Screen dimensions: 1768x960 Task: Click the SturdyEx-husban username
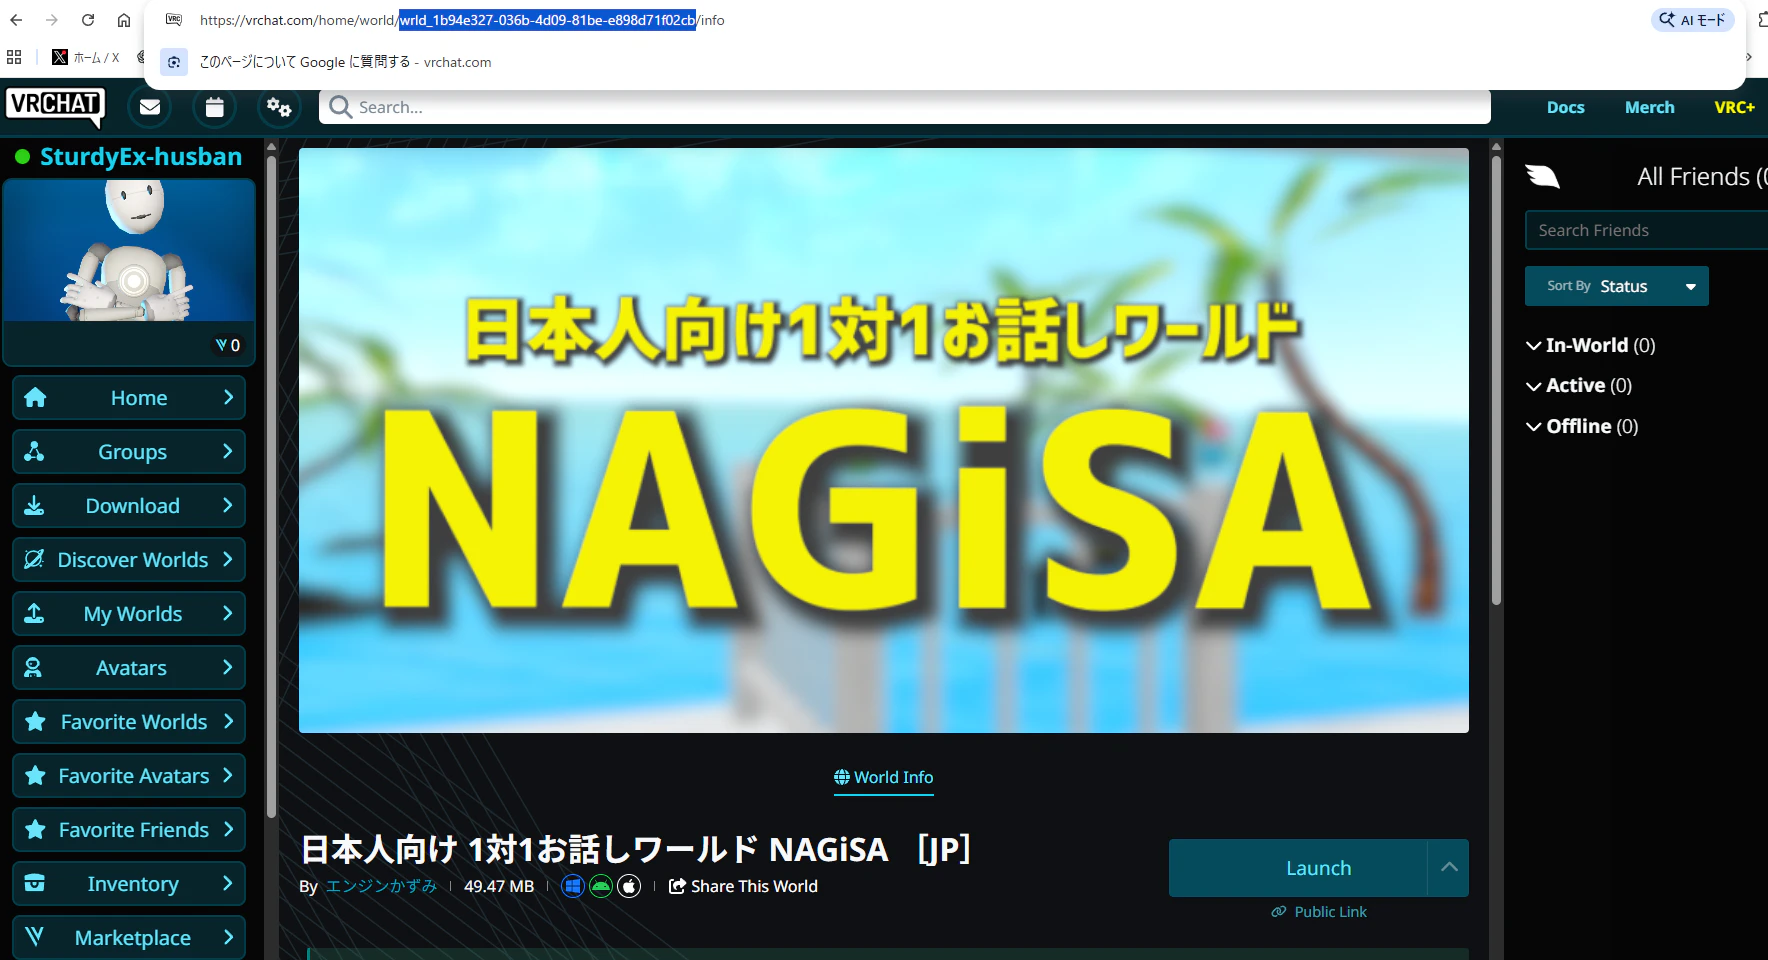141,157
